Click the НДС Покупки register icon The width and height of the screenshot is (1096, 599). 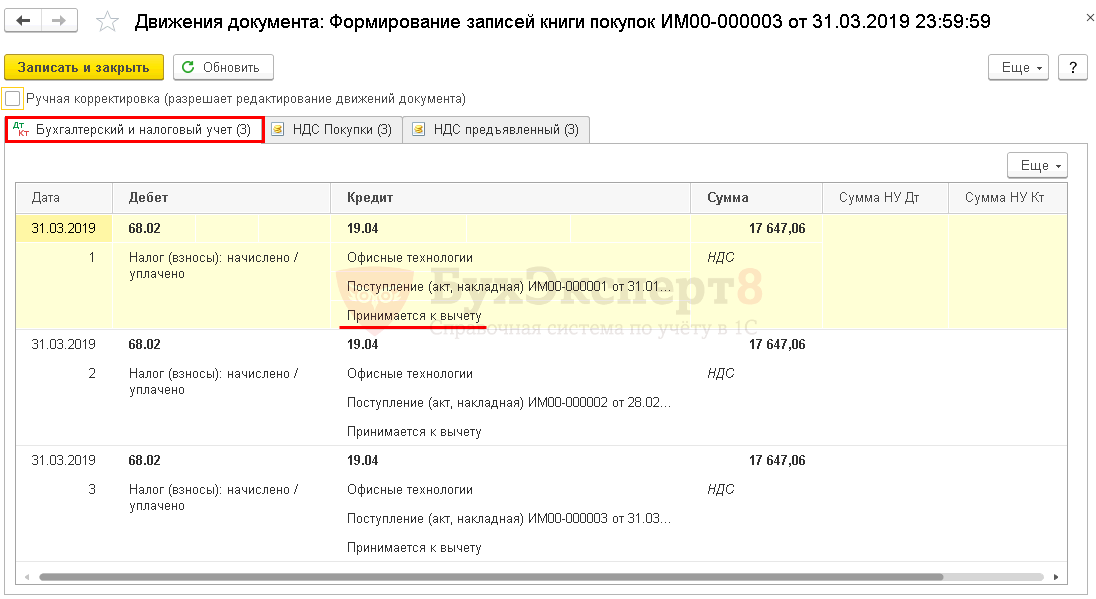[x=278, y=130]
